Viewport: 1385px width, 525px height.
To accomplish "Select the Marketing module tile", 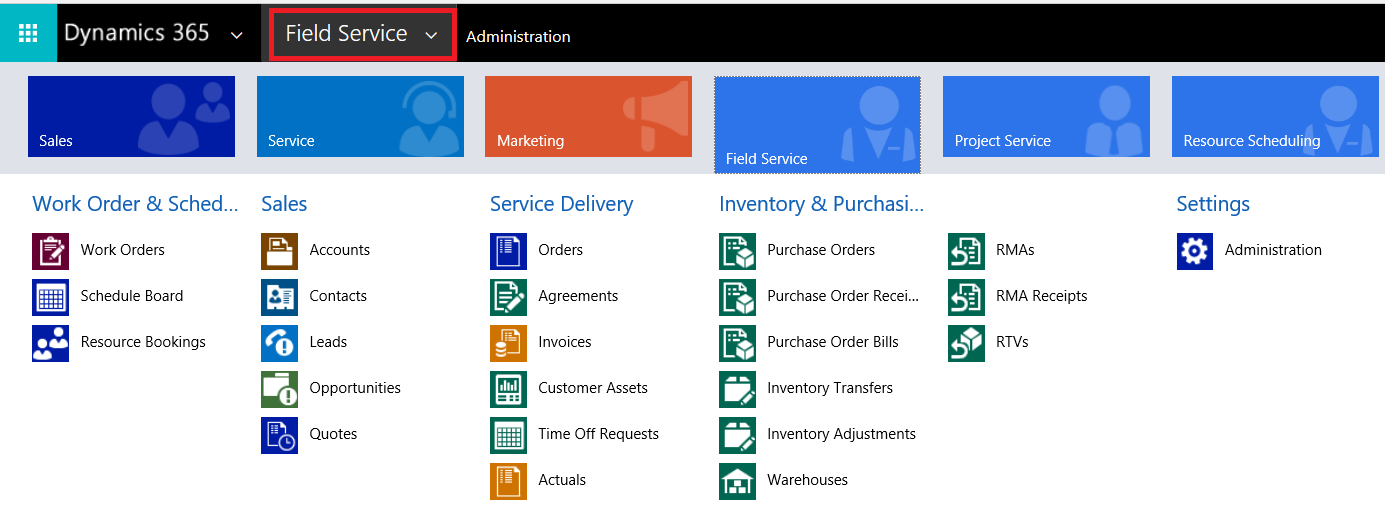I will pyautogui.click(x=588, y=116).
